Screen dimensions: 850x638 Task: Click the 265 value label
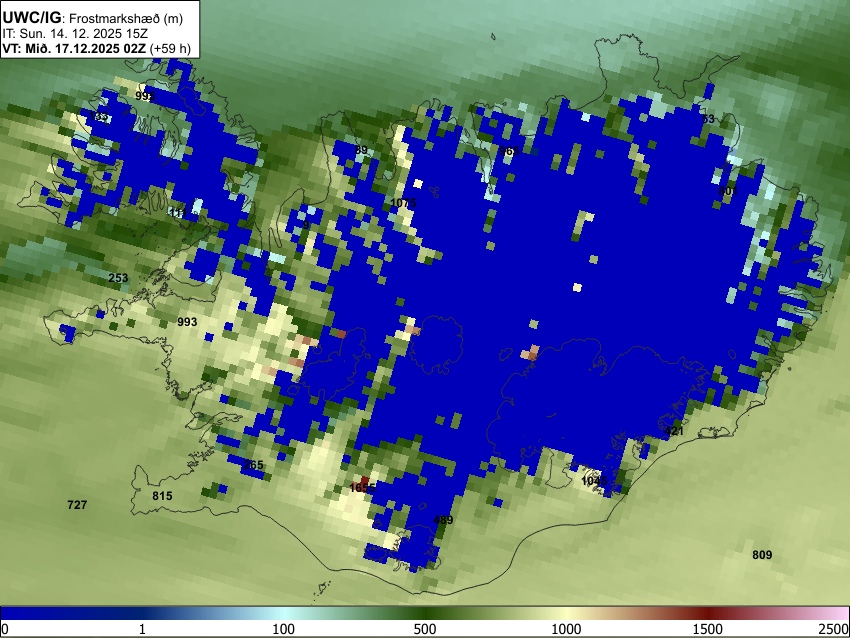click(253, 465)
